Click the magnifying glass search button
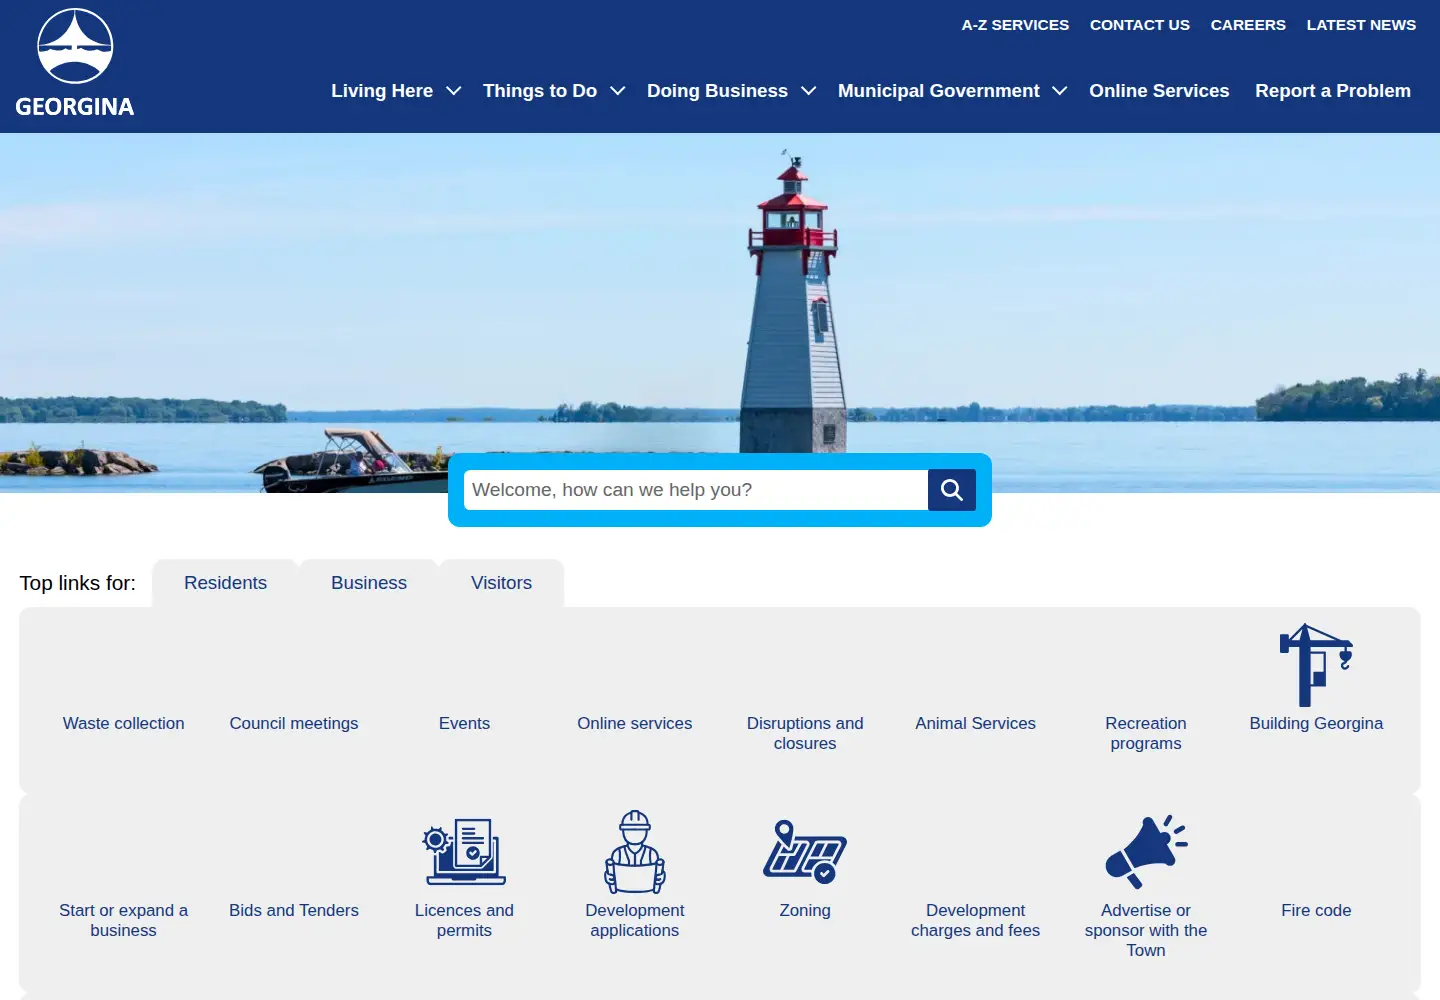The height and width of the screenshot is (1000, 1440). pyautogui.click(x=952, y=490)
